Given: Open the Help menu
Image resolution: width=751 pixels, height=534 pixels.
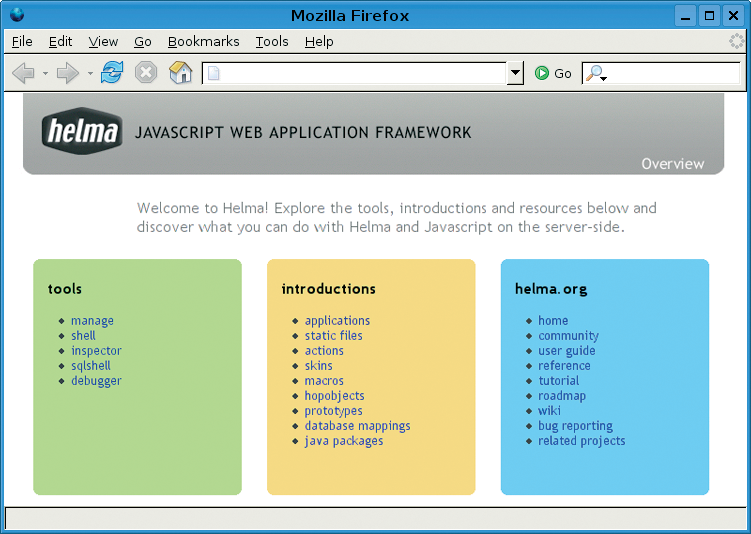Looking at the screenshot, I should click(319, 42).
